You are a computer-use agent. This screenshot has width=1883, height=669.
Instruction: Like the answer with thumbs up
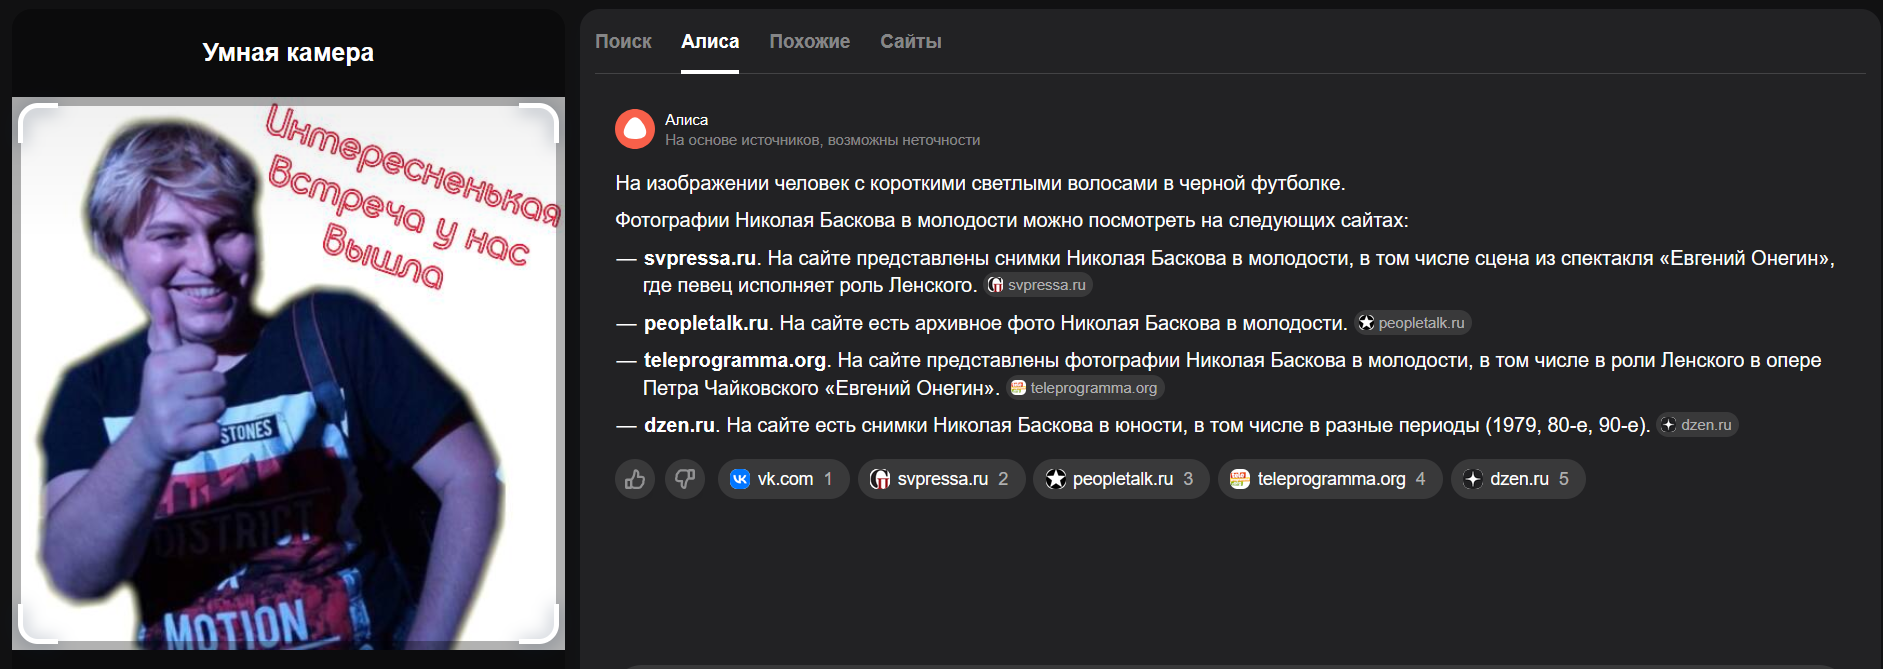(635, 479)
